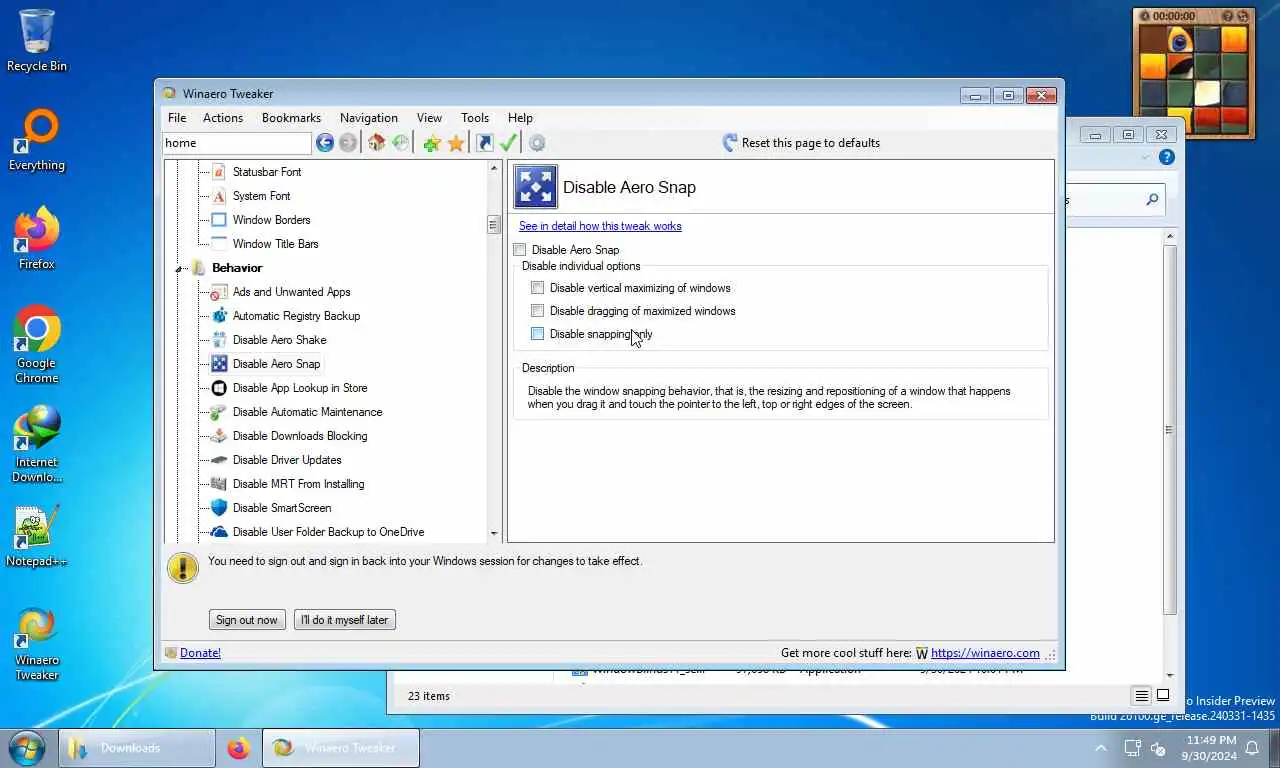
Task: Click the Donate! link
Action: [x=200, y=653]
